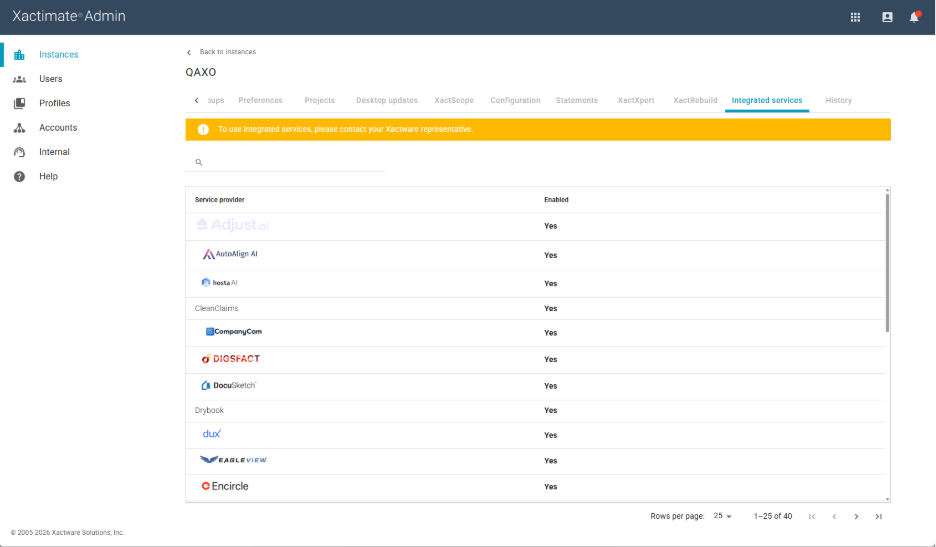Click the Back to Instances link

pos(227,52)
